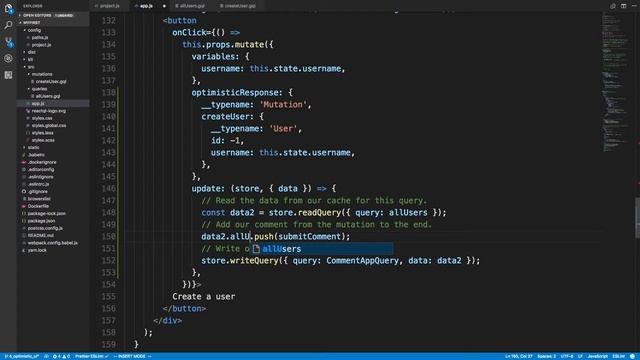Click Prettier ESLint status bar item
This screenshot has height=360, width=640.
click(x=92, y=356)
